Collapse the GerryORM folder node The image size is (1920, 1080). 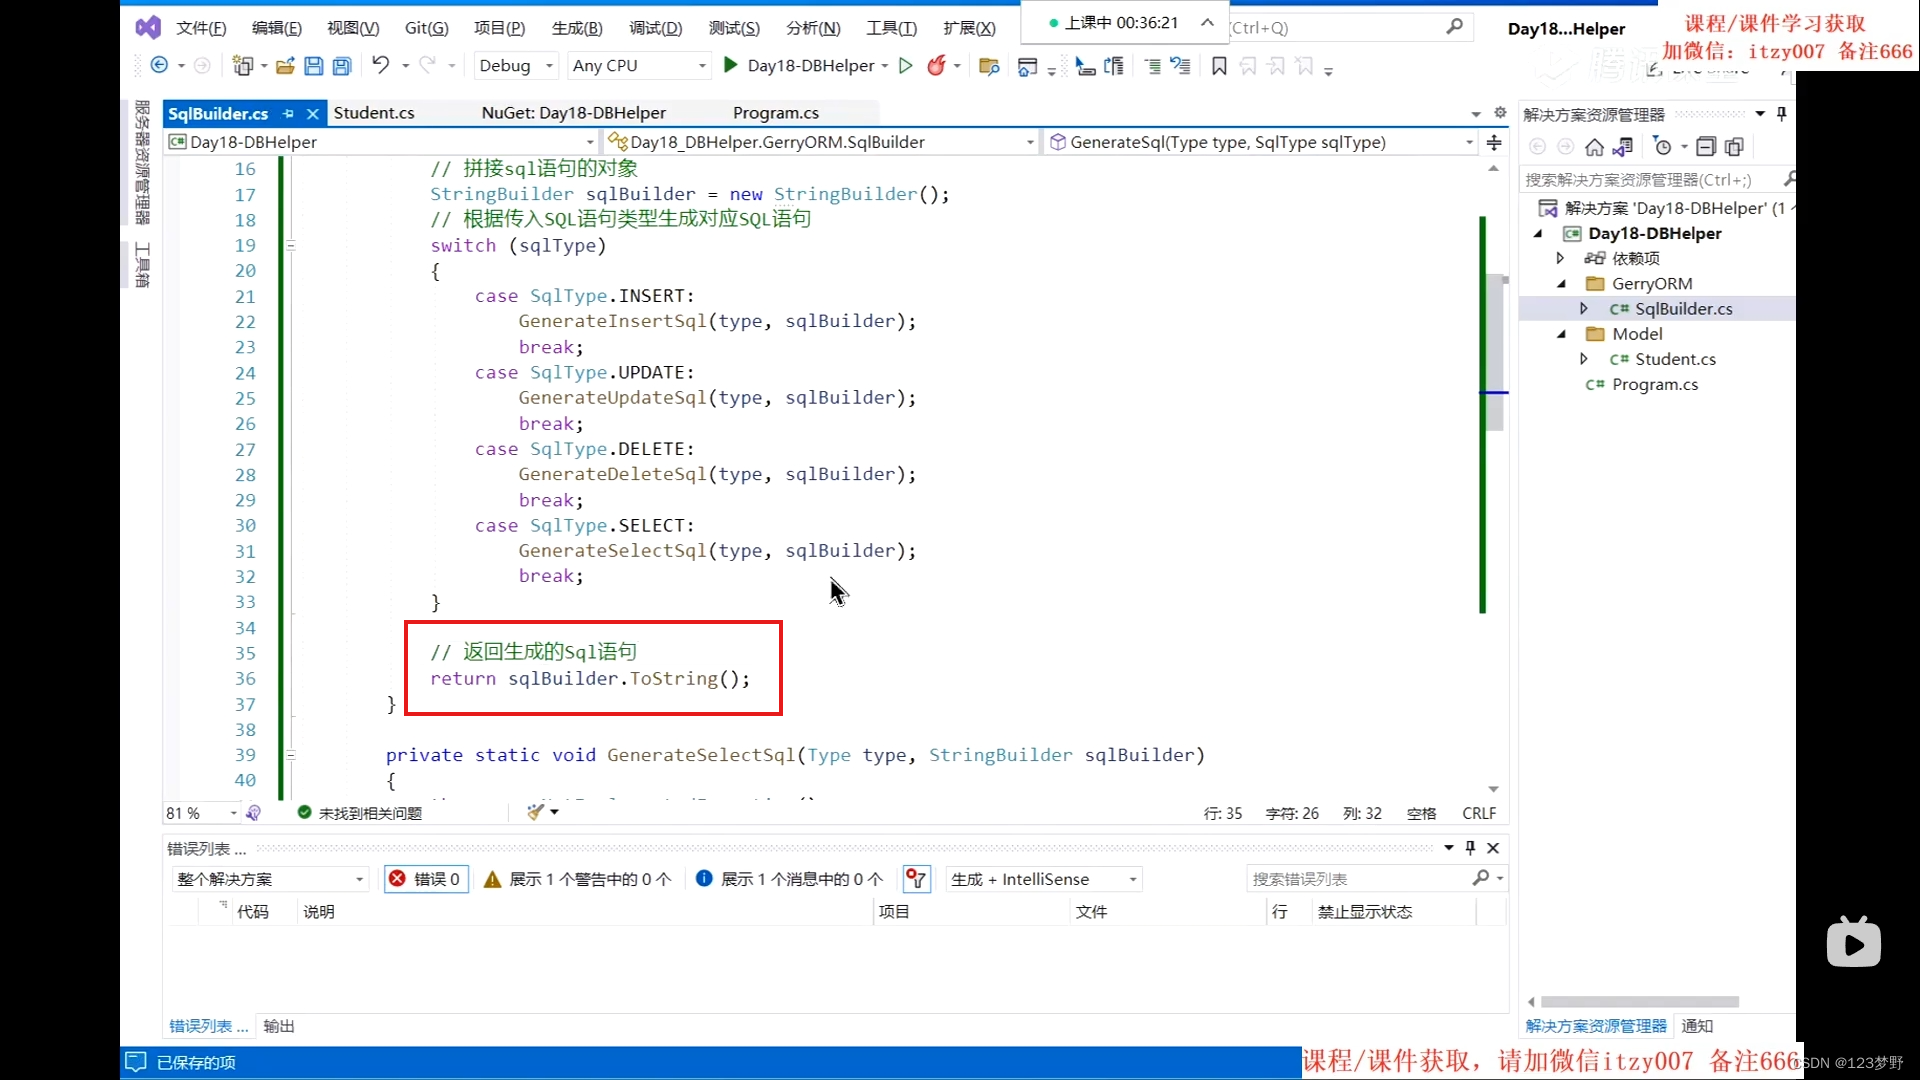click(1561, 284)
